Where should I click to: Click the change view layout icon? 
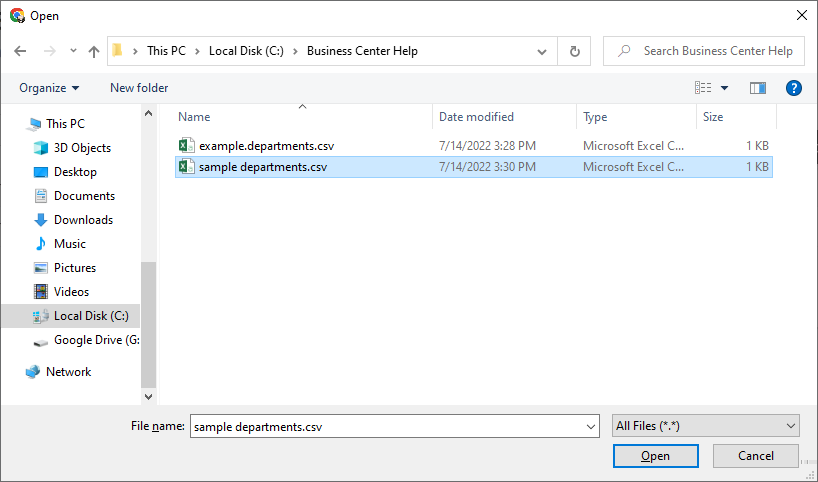pyautogui.click(x=703, y=88)
